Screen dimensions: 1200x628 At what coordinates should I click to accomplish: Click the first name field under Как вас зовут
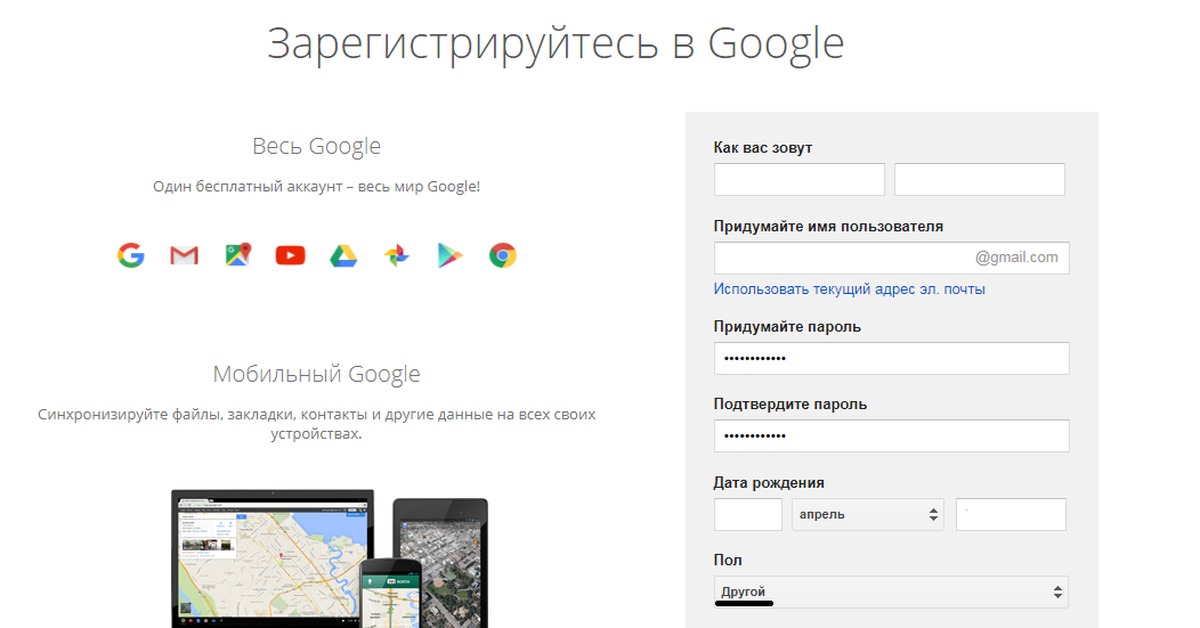[x=799, y=180]
